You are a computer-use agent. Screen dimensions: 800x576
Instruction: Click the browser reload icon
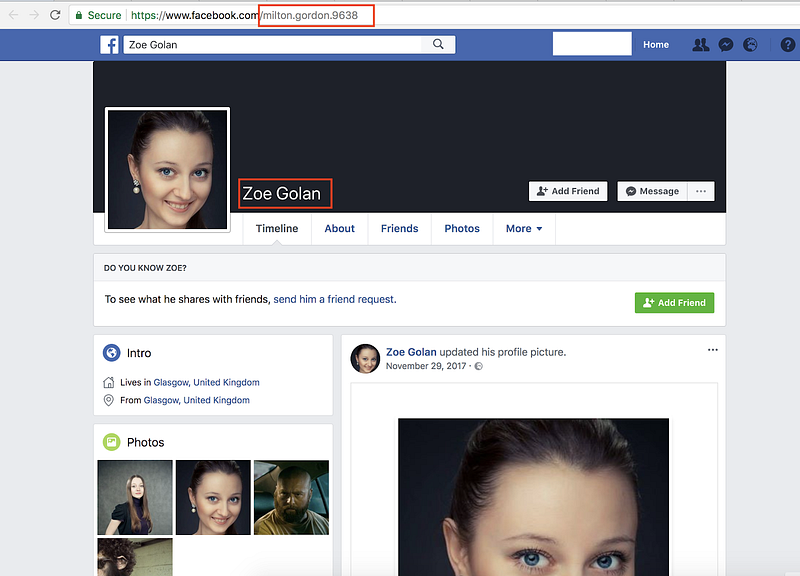[x=54, y=15]
